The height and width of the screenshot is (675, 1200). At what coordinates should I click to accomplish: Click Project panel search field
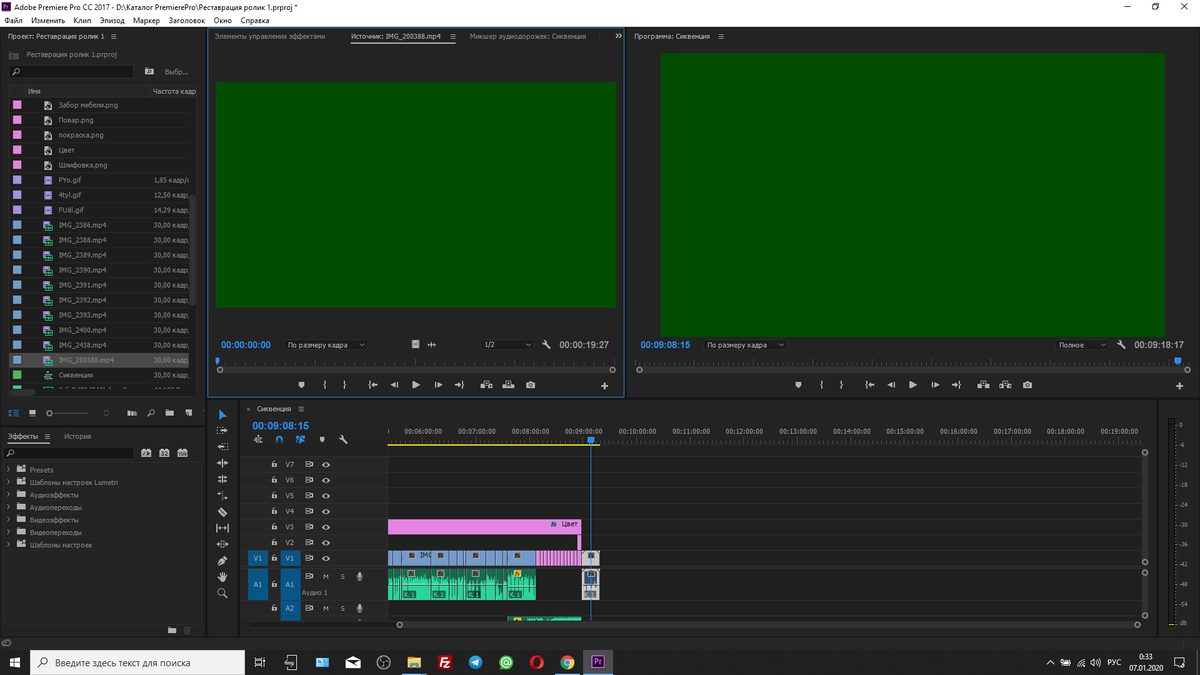[72, 72]
